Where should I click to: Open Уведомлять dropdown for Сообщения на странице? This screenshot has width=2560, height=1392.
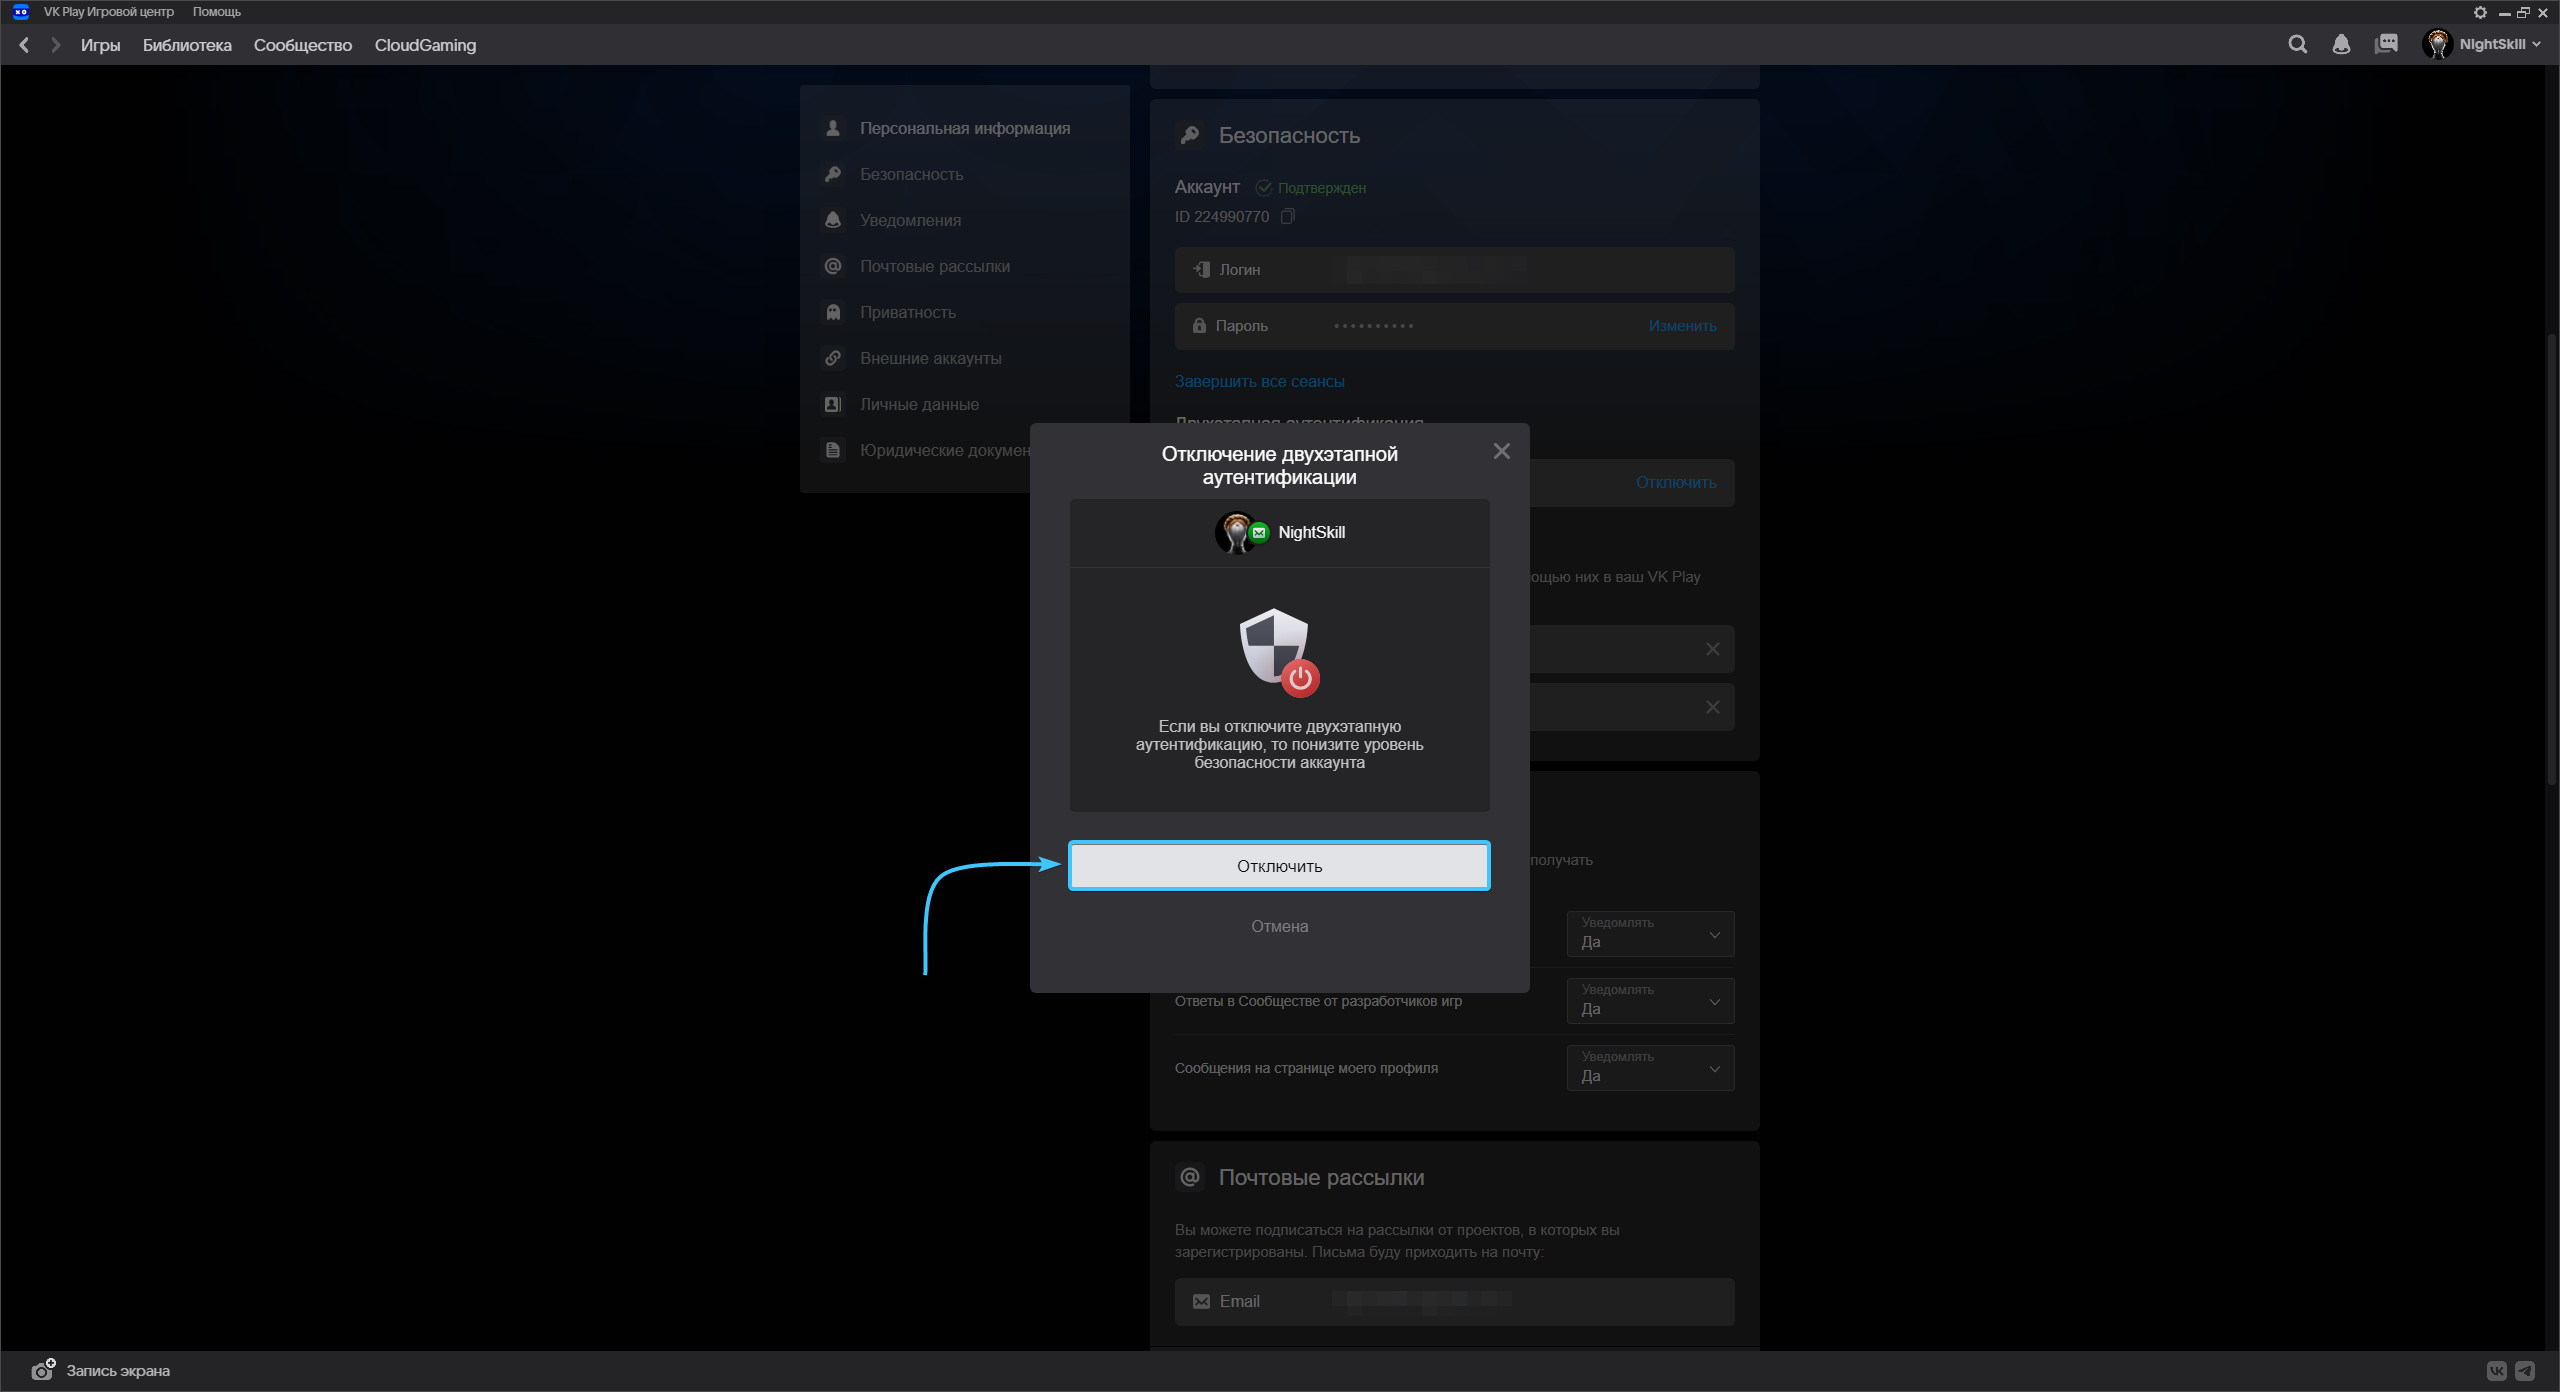1650,1068
